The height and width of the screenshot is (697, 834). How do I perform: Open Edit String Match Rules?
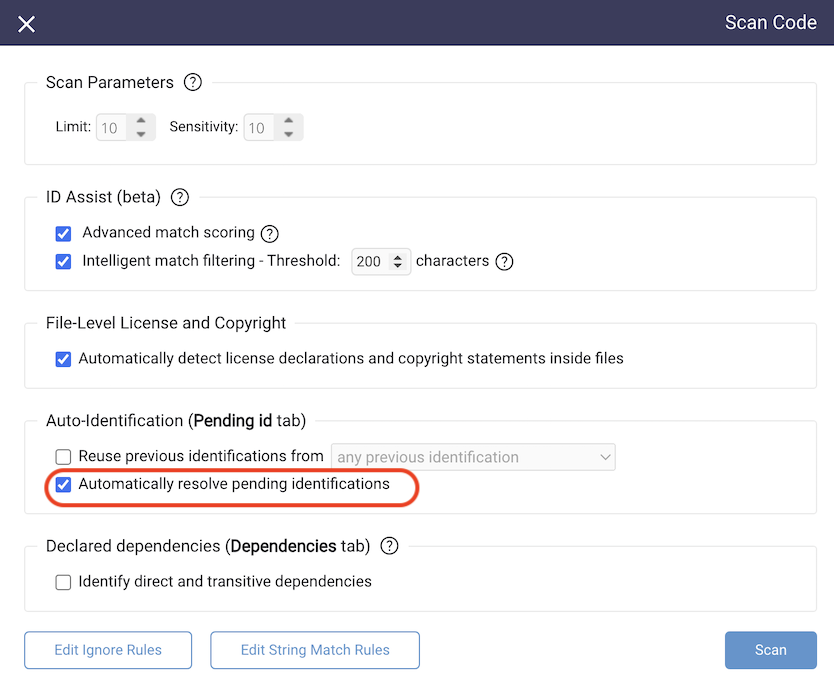(315, 650)
